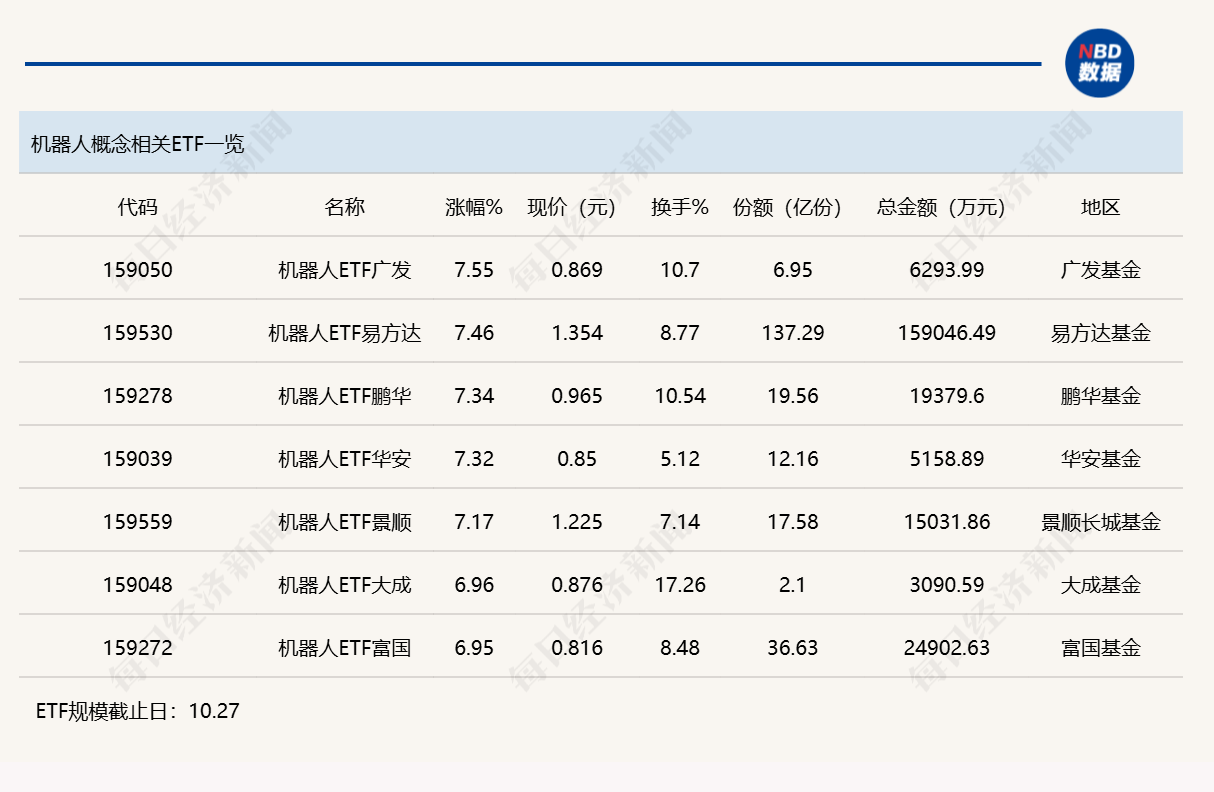Image resolution: width=1214 pixels, height=792 pixels.
Task: Click the name 机器人ETF华安
Action: [x=345, y=459]
